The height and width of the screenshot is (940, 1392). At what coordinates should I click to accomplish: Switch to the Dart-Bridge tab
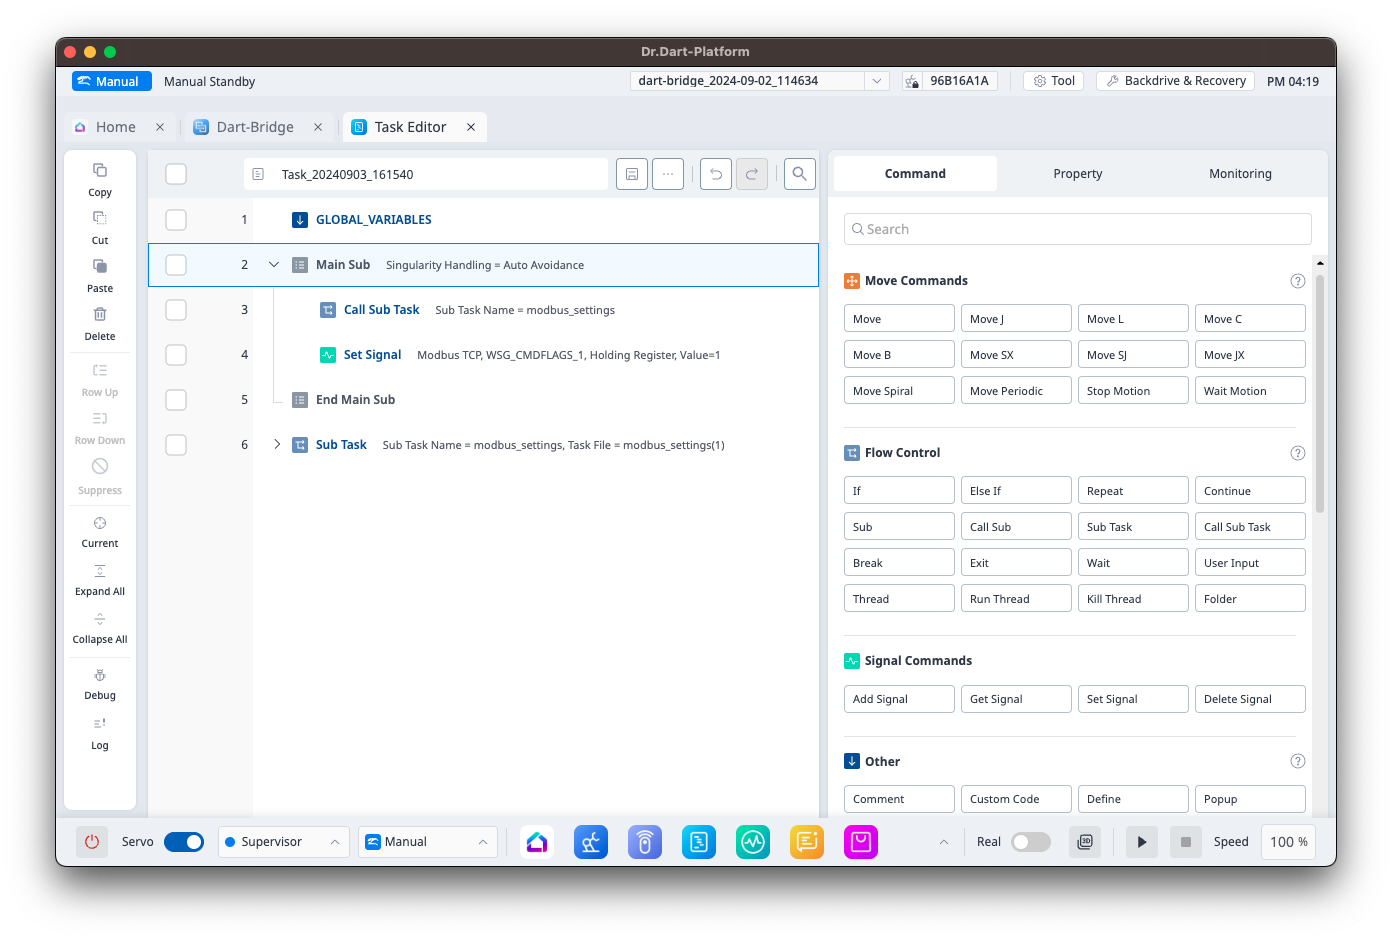coord(255,127)
